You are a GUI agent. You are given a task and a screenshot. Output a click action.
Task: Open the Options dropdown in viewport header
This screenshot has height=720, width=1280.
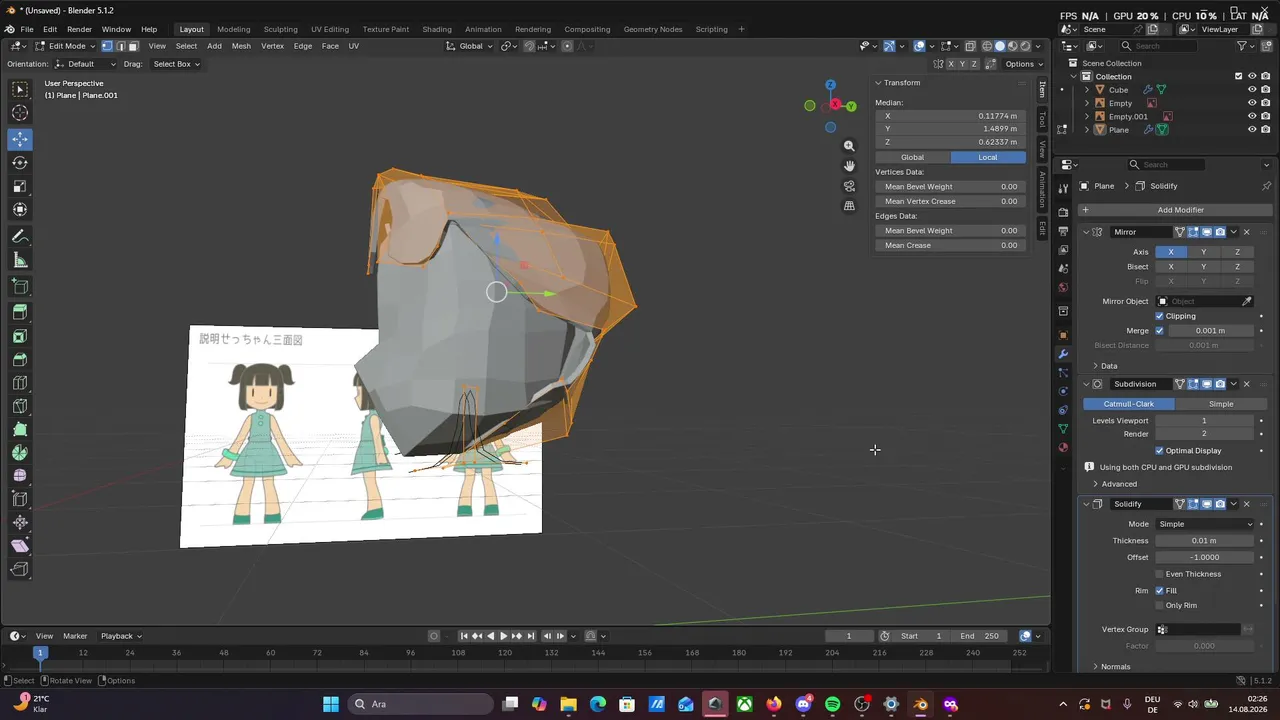click(1023, 64)
